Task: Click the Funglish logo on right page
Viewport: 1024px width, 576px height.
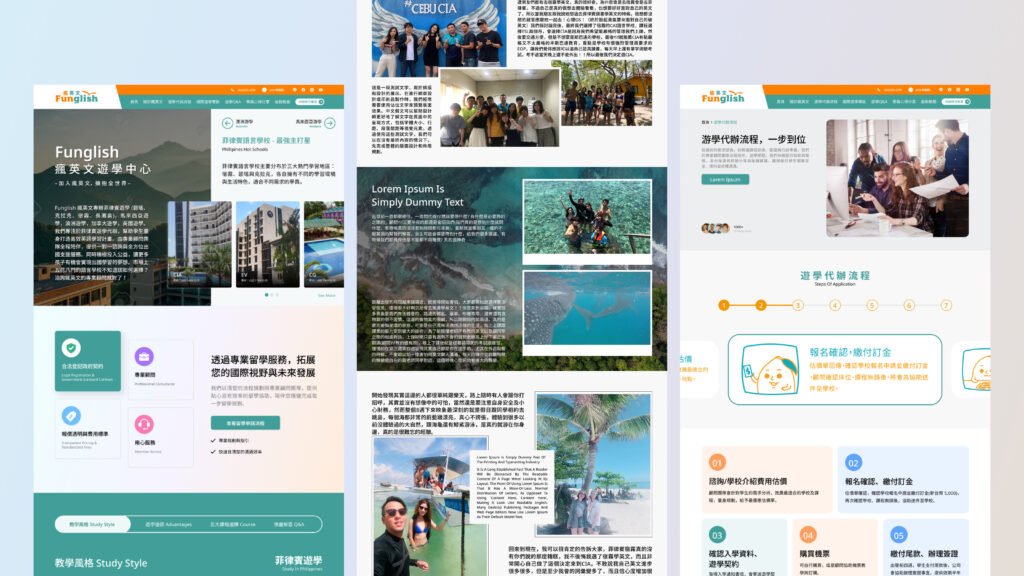Action: coord(723,96)
